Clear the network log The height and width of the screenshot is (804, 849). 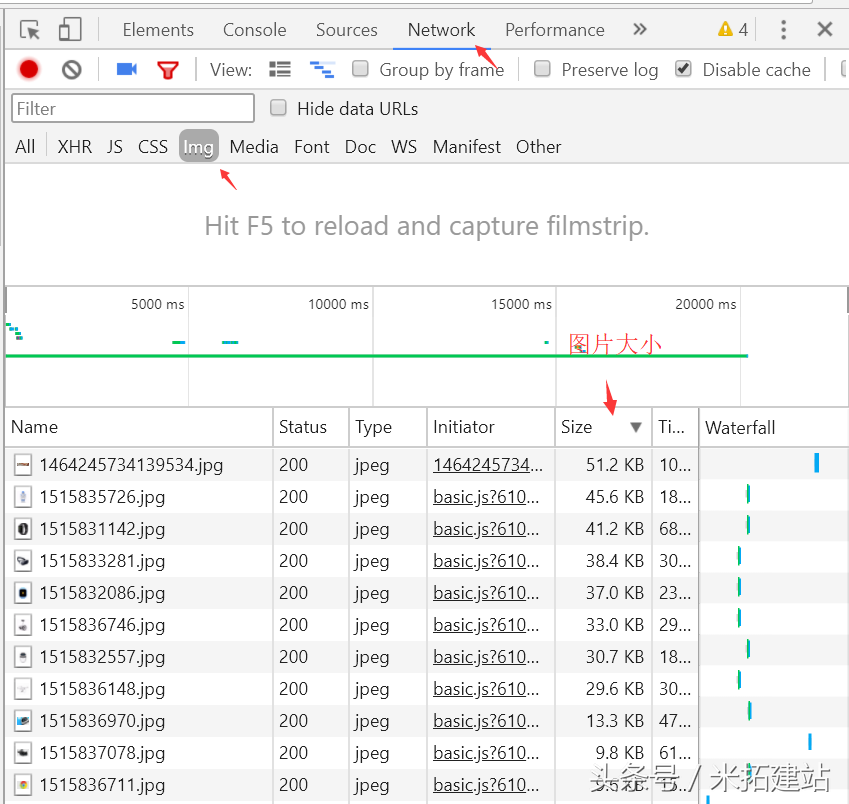click(x=71, y=69)
